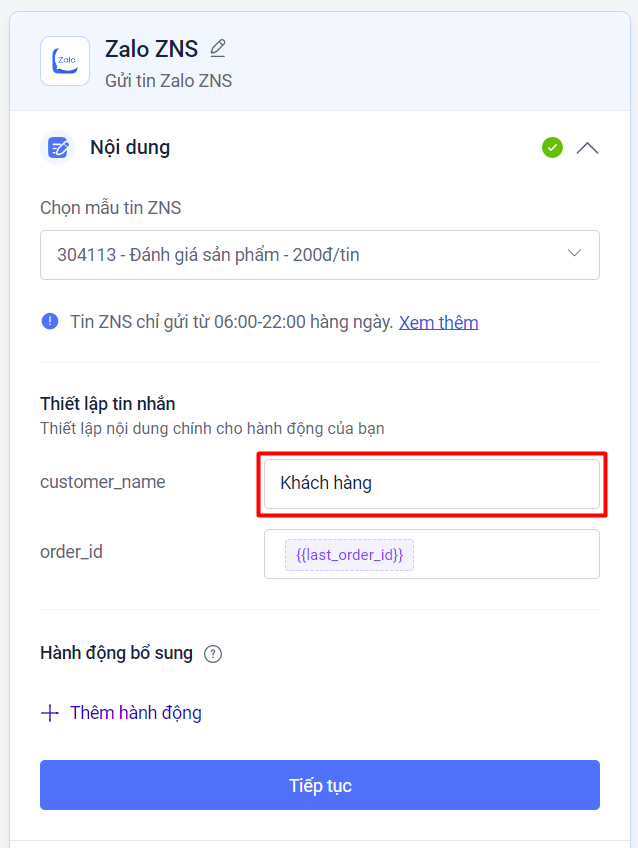Viewport: 638px width, 848px height.
Task: Click the Zalo app logo icon
Action: click(65, 61)
